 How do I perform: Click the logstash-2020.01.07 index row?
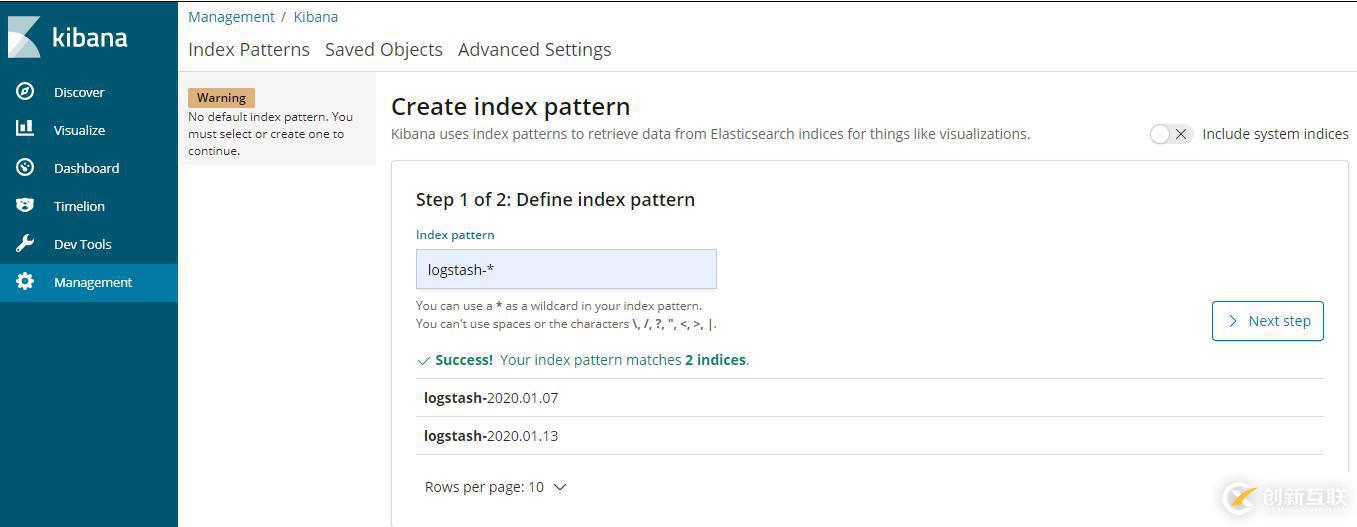[870, 398]
